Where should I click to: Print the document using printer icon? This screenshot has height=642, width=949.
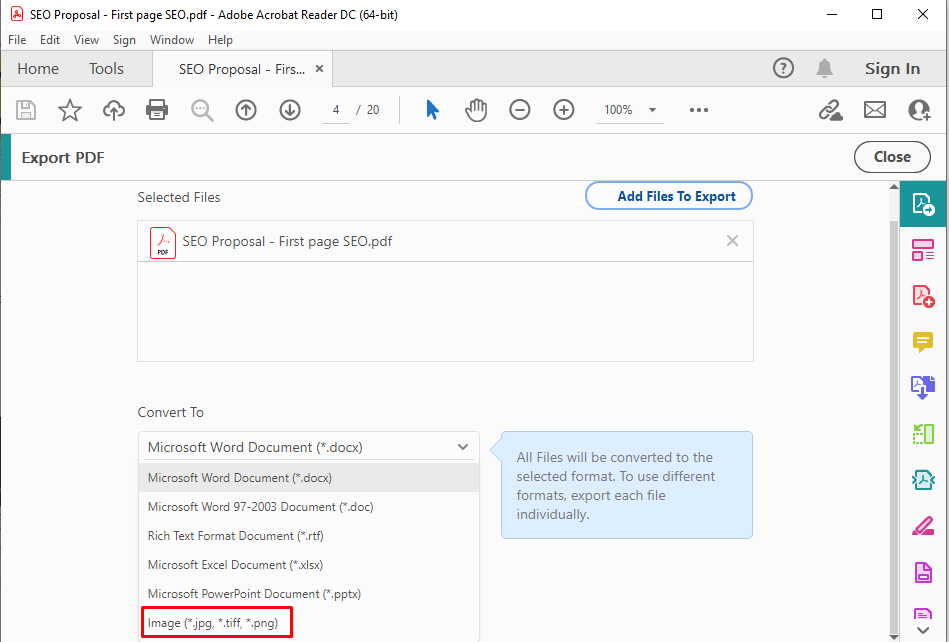coord(157,110)
